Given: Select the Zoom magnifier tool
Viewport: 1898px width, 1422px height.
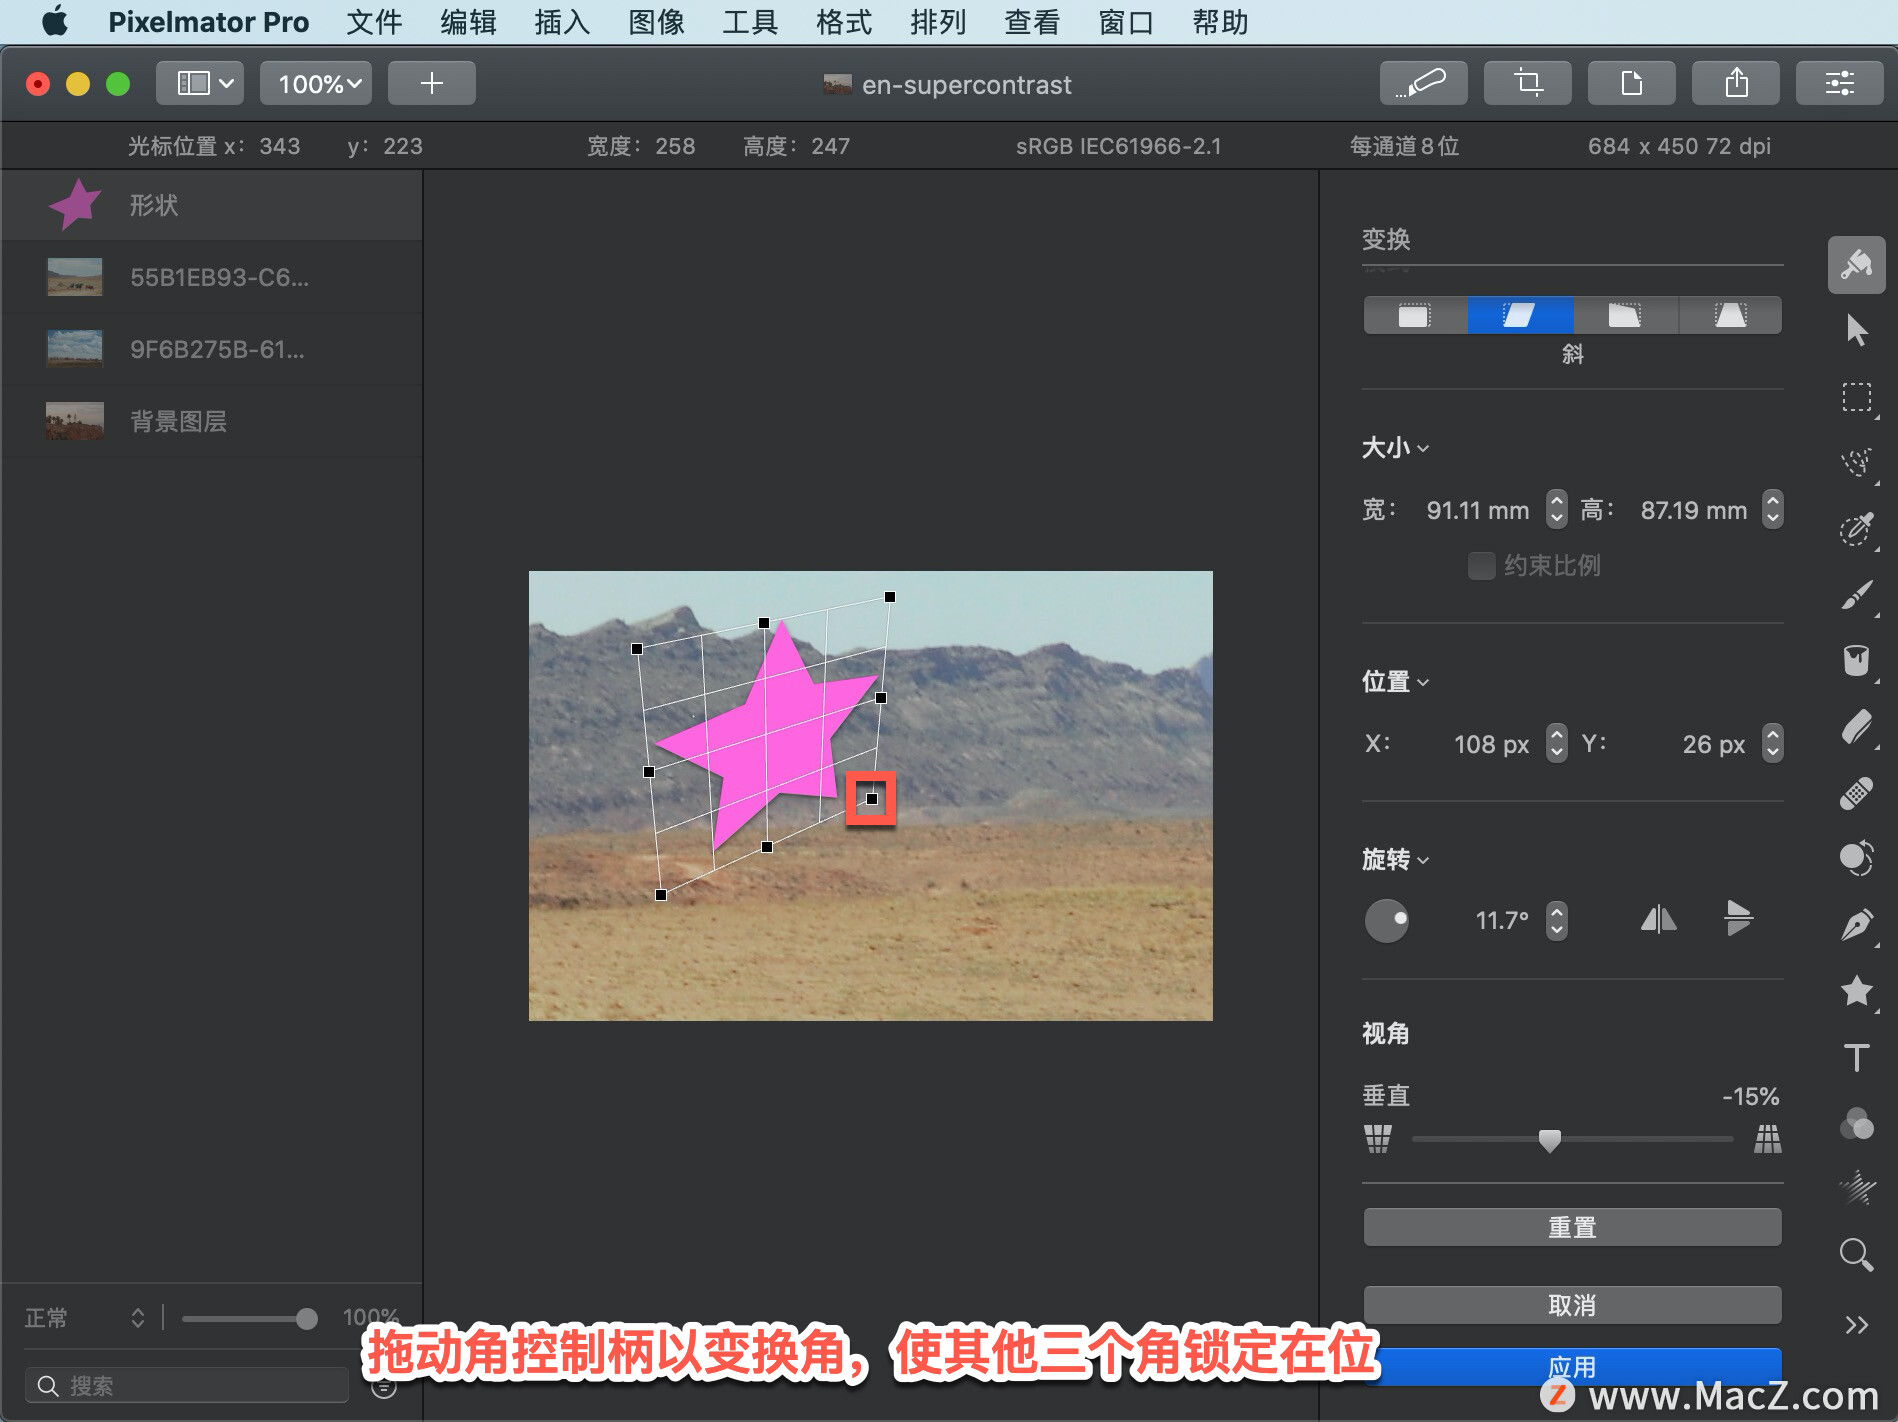Looking at the screenshot, I should 1856,1254.
